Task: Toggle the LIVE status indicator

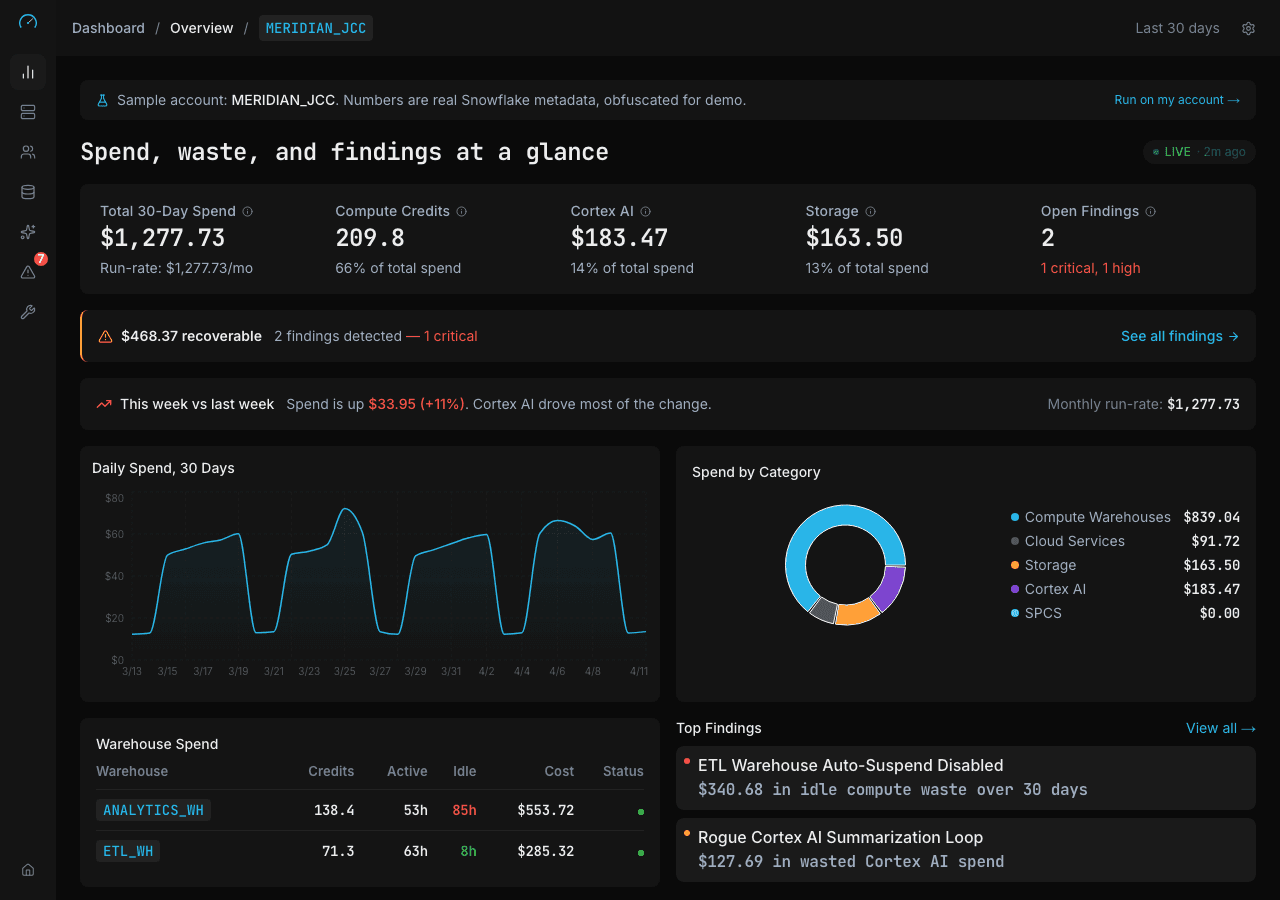Action: pos(1199,152)
